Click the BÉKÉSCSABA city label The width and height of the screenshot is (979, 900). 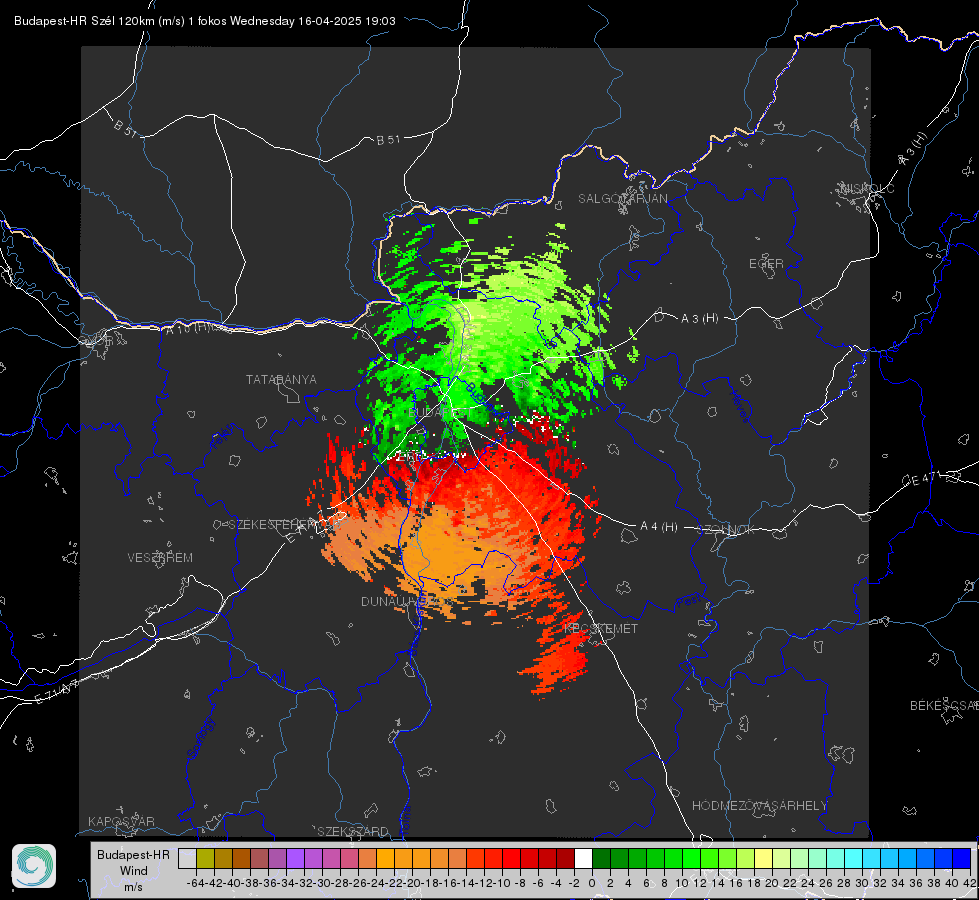[944, 705]
